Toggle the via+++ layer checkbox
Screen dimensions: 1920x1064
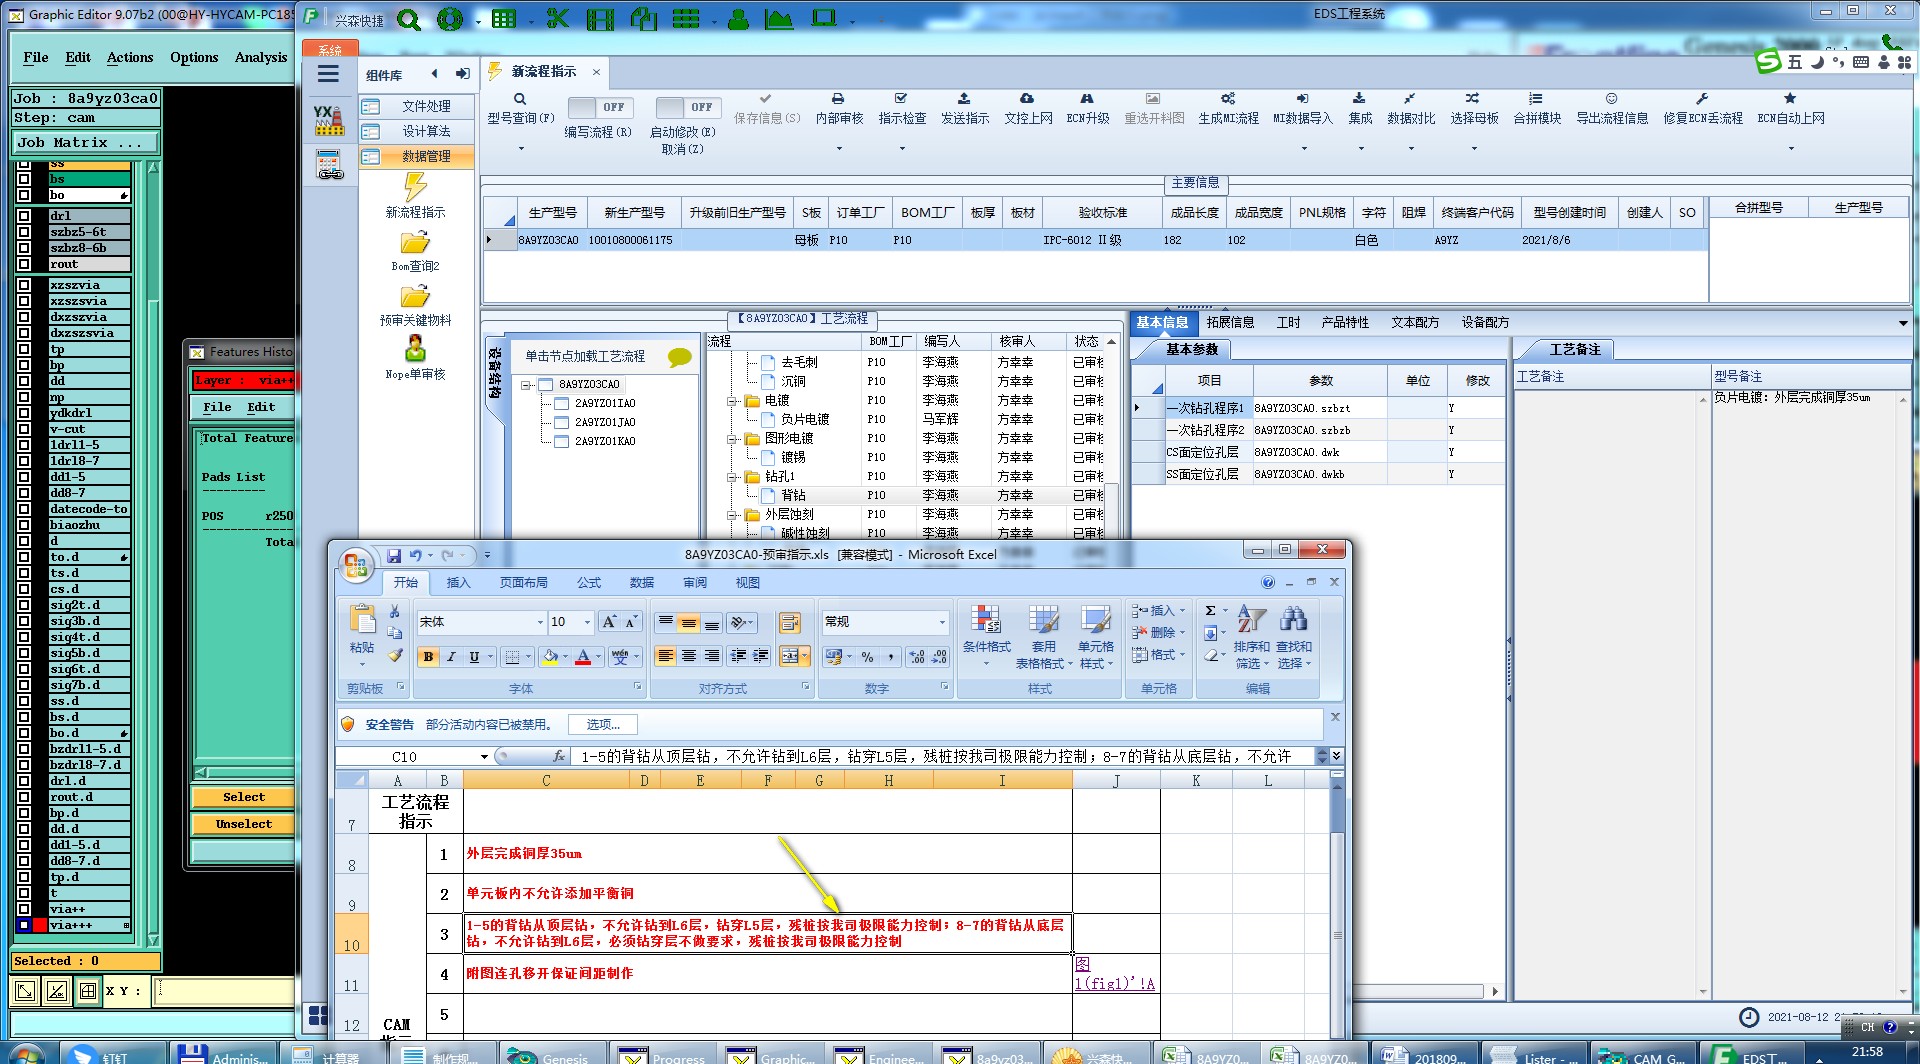pyautogui.click(x=24, y=925)
